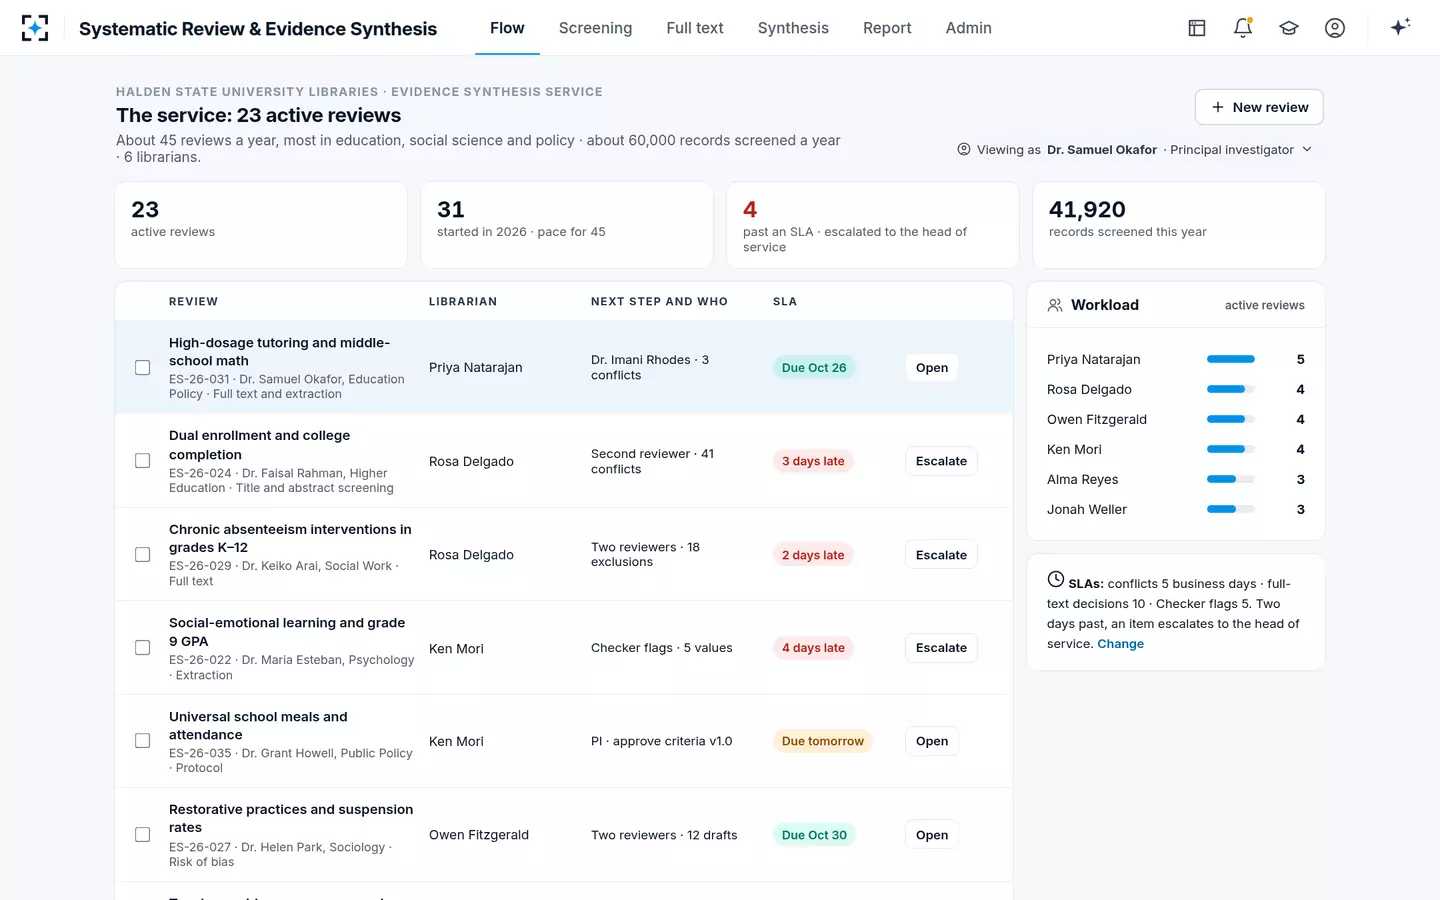Switch to the Synthesis tab
This screenshot has width=1440, height=900.
[x=793, y=28]
